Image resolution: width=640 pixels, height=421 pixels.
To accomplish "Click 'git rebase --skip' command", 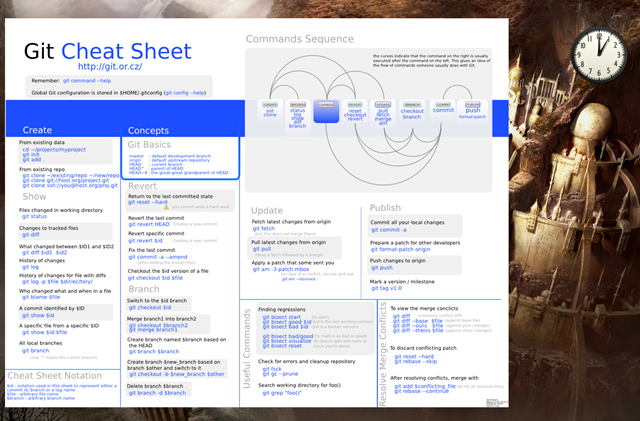I will coord(416,361).
